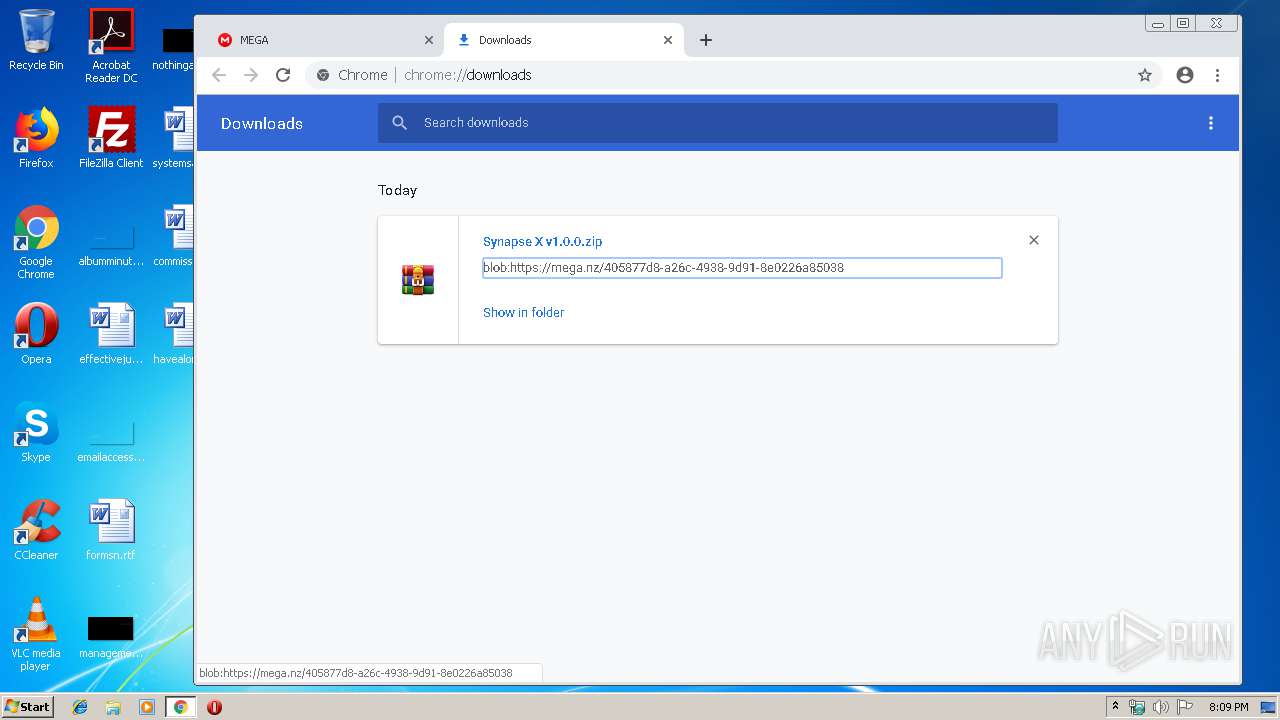Click the Action Center flag icon
The width and height of the screenshot is (1280, 720).
(x=1183, y=707)
